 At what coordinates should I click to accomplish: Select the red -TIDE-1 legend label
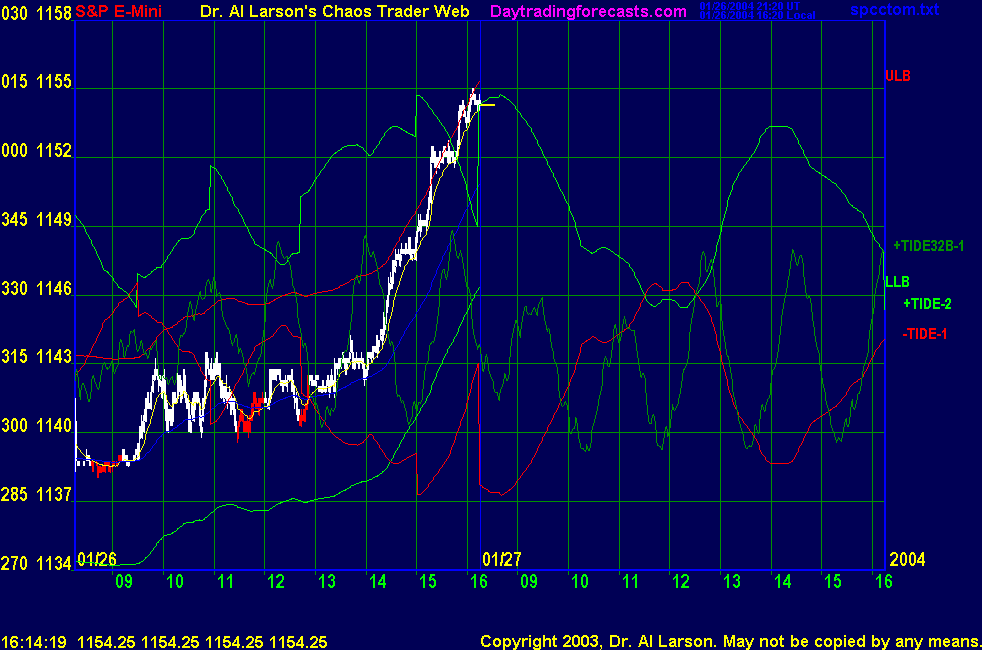(x=925, y=333)
